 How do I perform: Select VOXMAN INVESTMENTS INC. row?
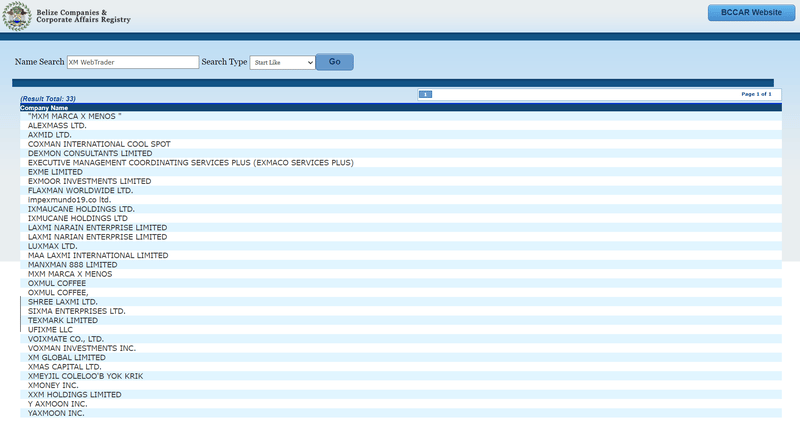pos(401,348)
